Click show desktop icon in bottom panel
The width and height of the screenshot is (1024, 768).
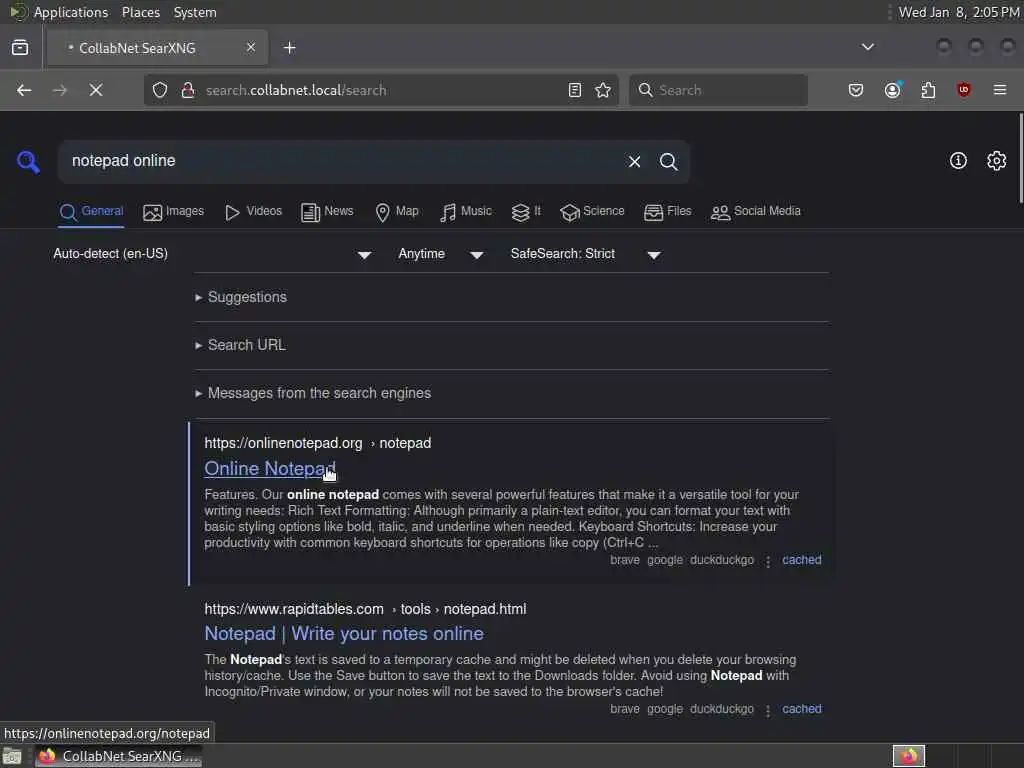12,757
